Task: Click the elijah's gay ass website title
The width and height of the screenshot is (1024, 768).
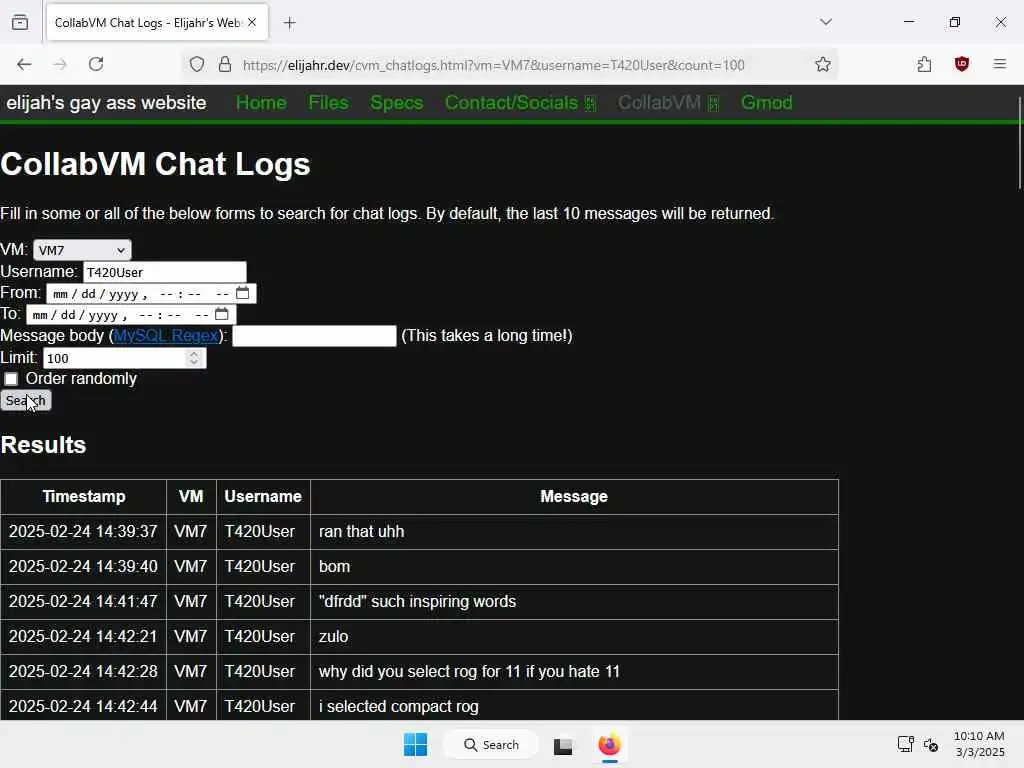Action: click(106, 103)
